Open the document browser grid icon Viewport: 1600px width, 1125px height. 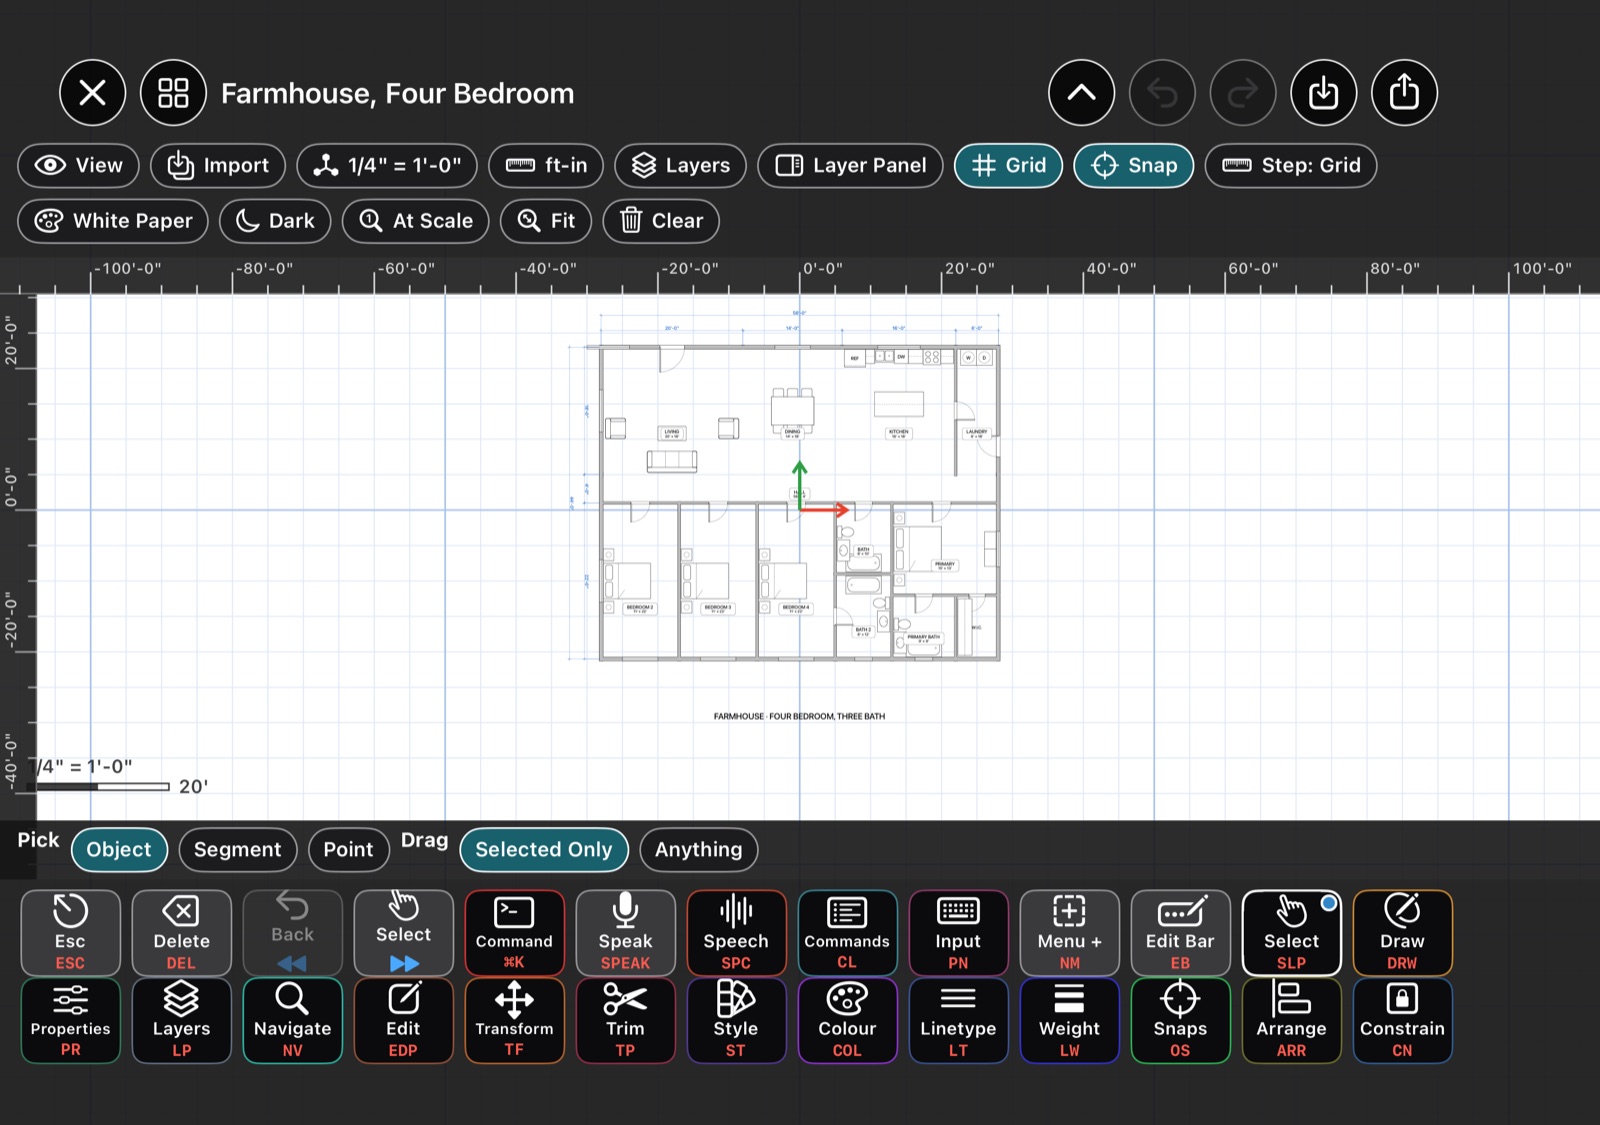(173, 93)
